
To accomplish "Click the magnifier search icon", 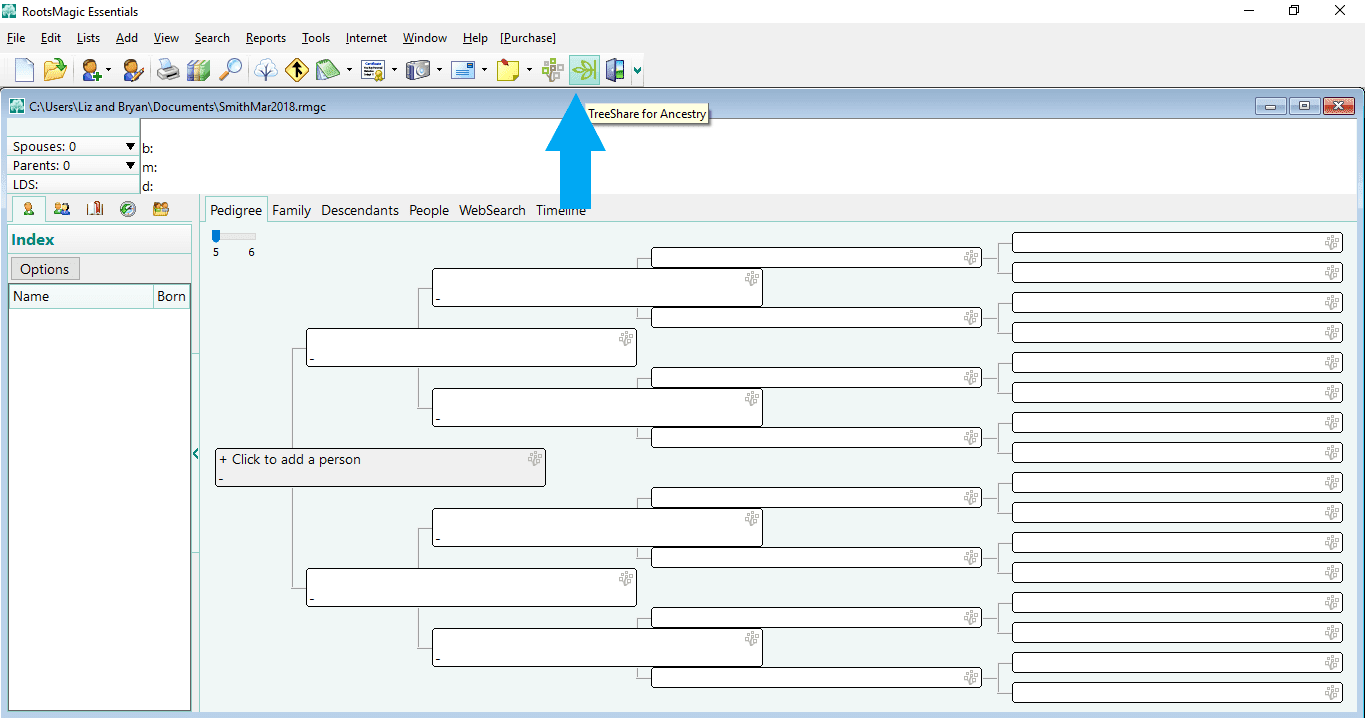I will 229,70.
